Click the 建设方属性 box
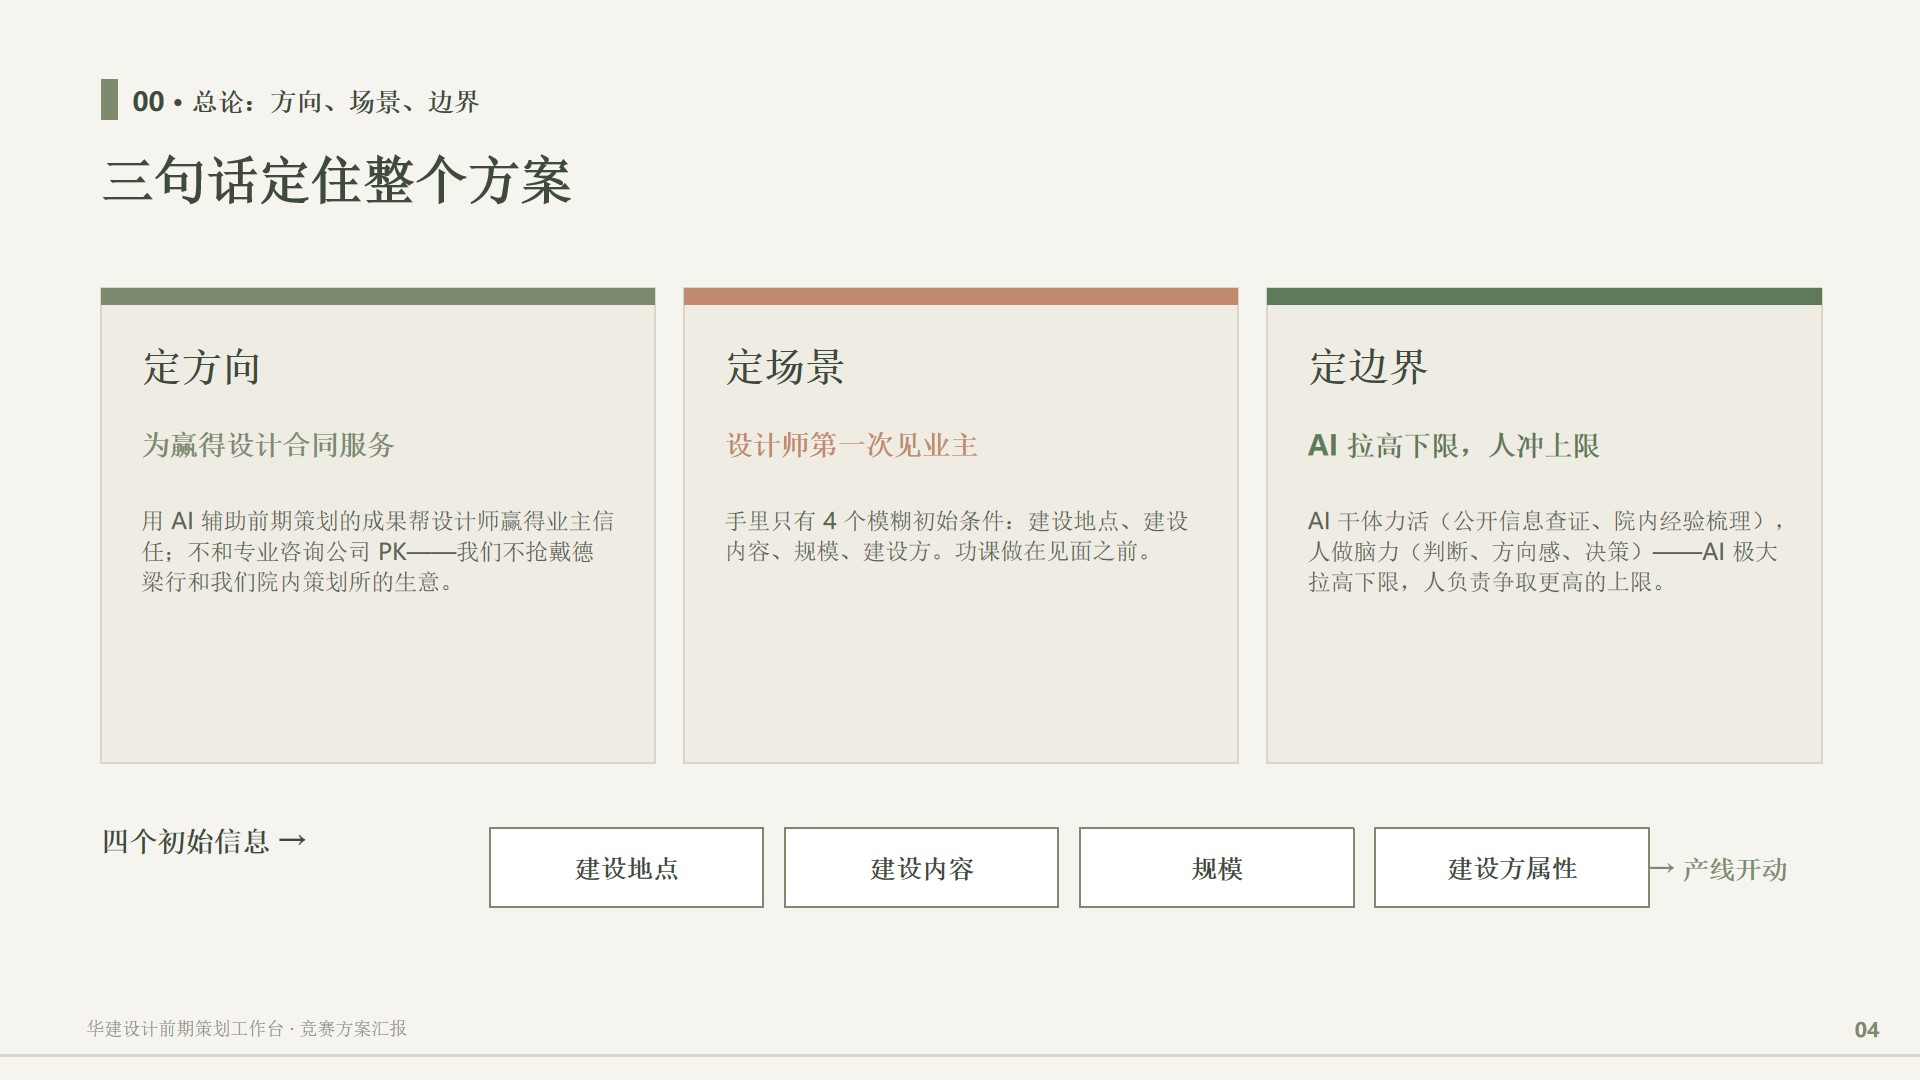 tap(1512, 868)
